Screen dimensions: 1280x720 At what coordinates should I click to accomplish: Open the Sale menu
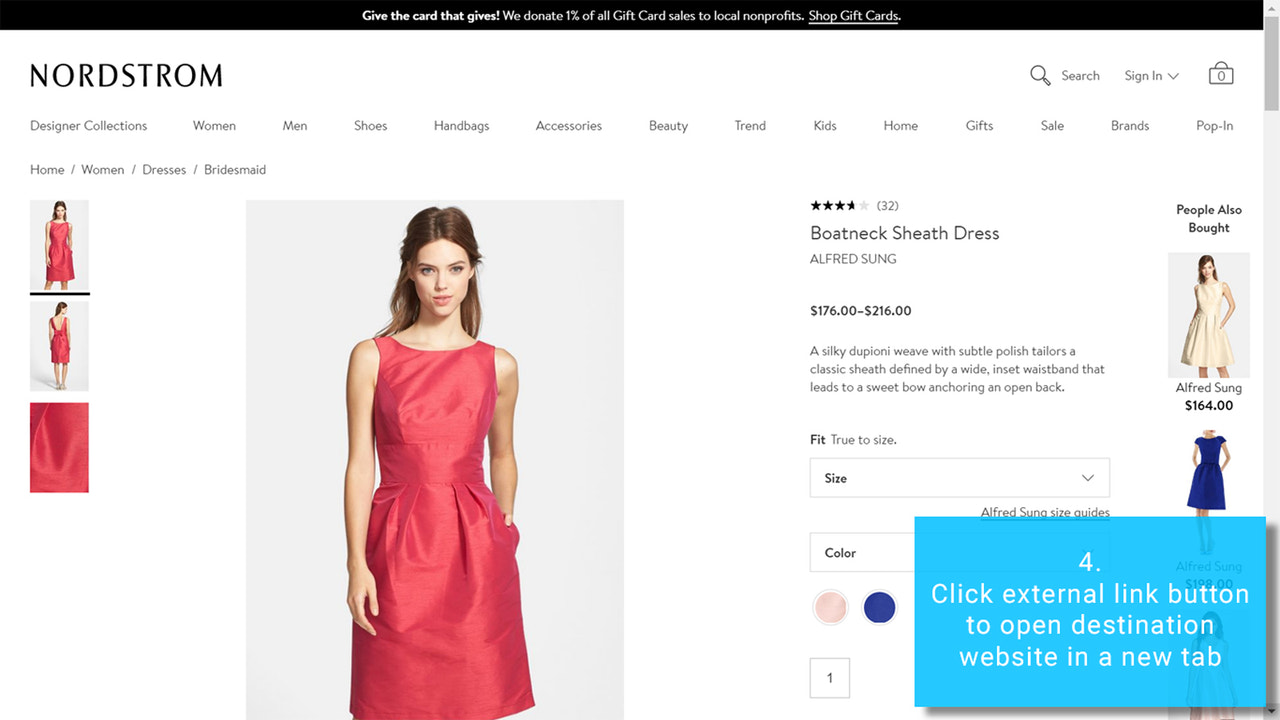pyautogui.click(x=1052, y=125)
